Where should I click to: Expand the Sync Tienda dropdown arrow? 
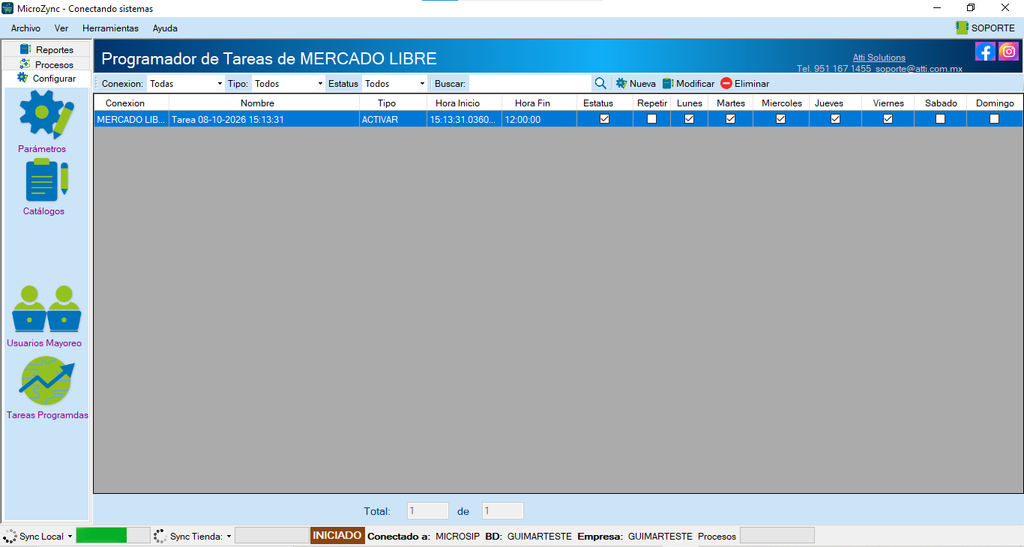[x=229, y=537]
